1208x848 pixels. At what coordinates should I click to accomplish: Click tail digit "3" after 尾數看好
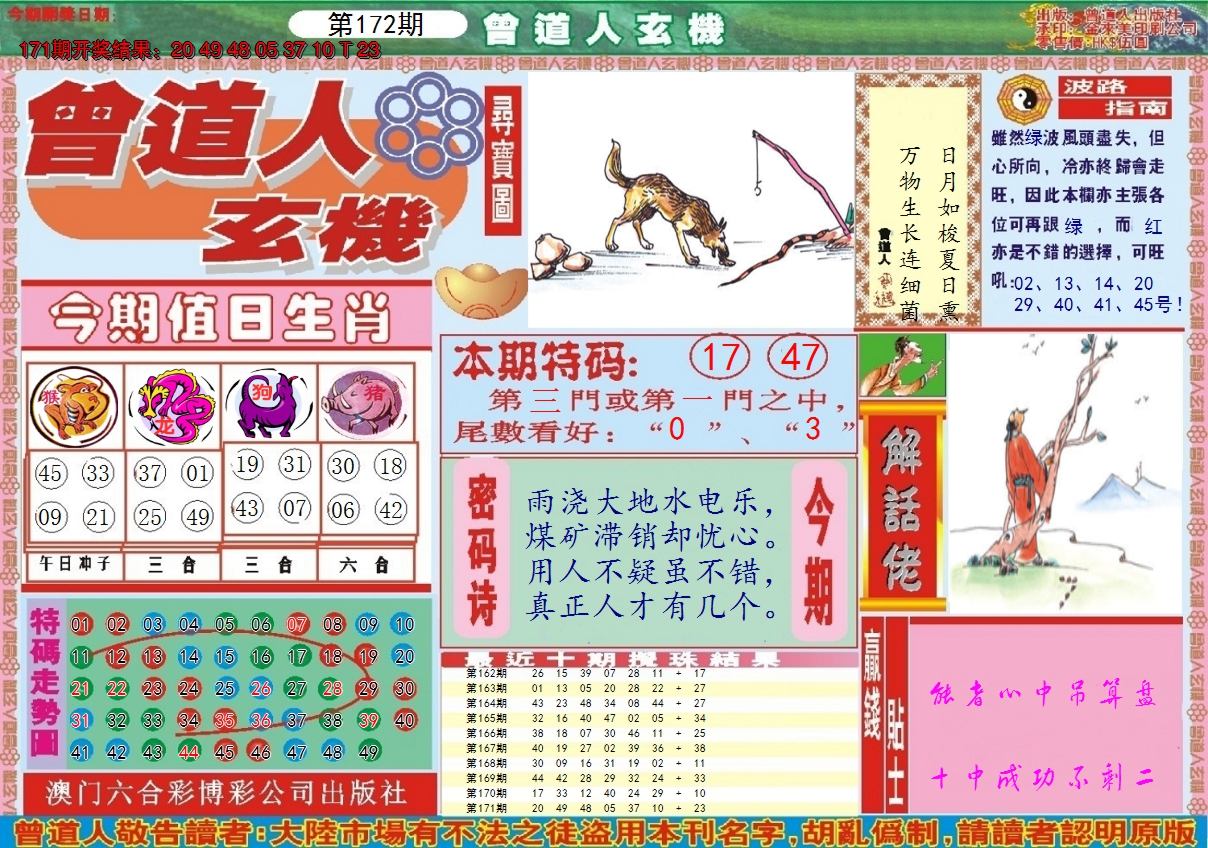coord(812,430)
